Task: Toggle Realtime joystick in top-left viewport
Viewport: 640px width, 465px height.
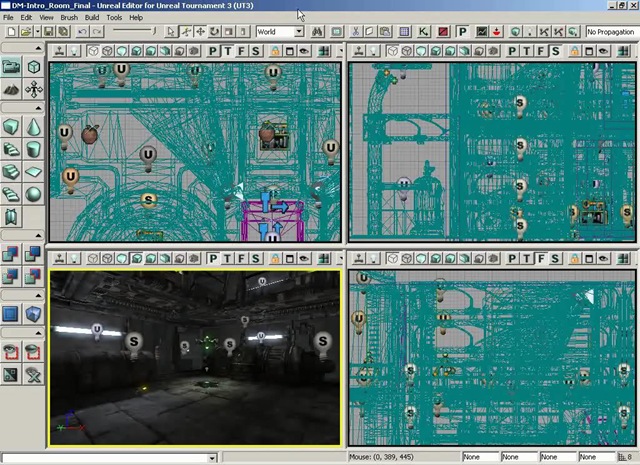Action: click(x=60, y=51)
